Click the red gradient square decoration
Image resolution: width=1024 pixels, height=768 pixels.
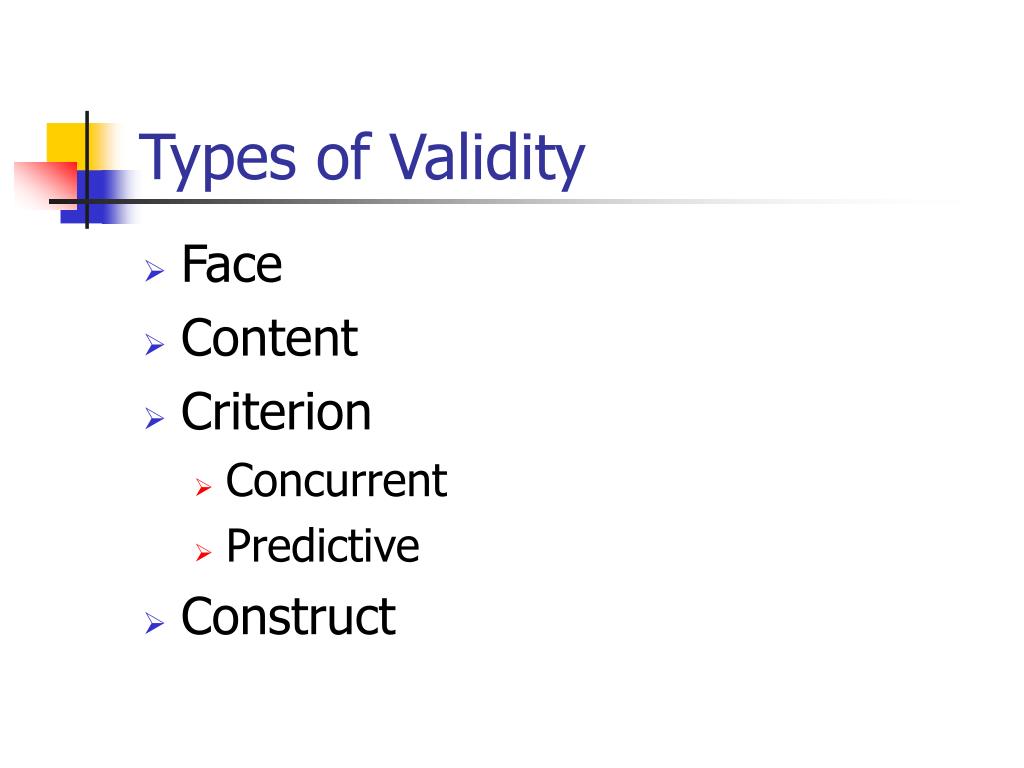pyautogui.click(x=44, y=185)
